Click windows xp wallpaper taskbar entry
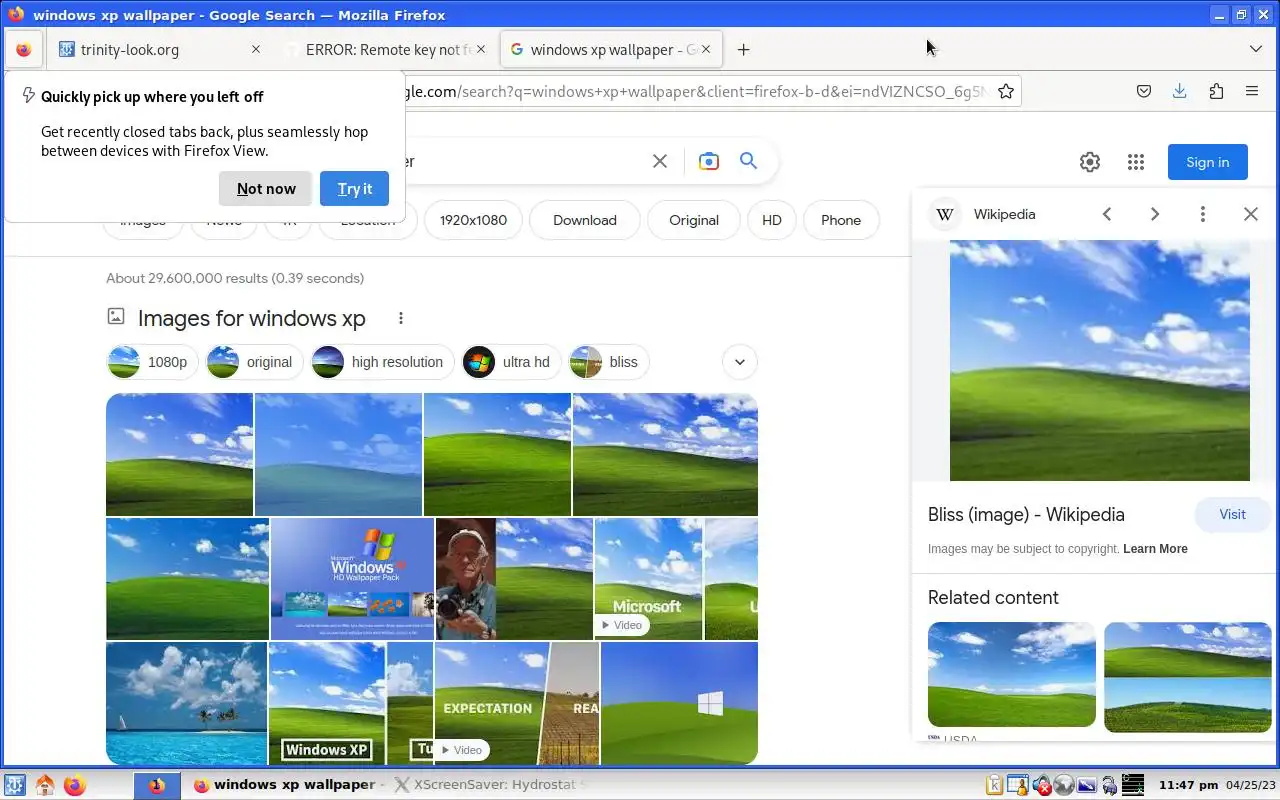1280x800 pixels. tap(286, 785)
